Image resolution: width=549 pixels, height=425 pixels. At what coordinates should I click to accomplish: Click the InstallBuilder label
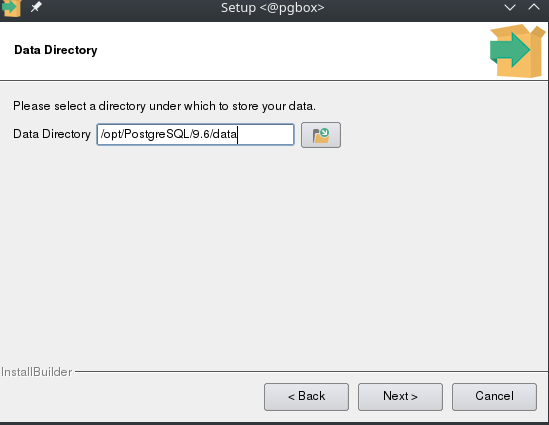click(36, 372)
